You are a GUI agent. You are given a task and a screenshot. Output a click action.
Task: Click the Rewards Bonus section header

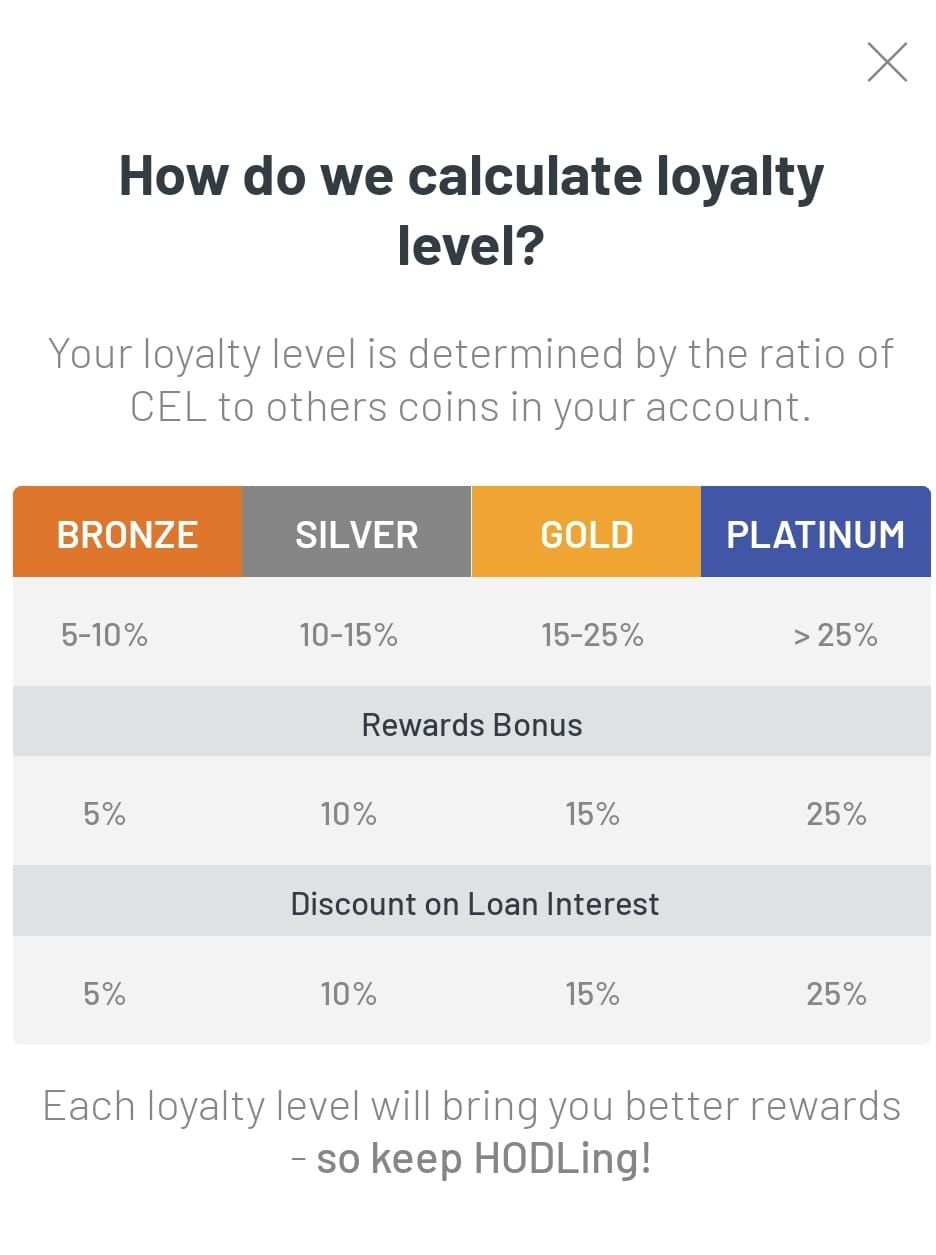pos(472,724)
